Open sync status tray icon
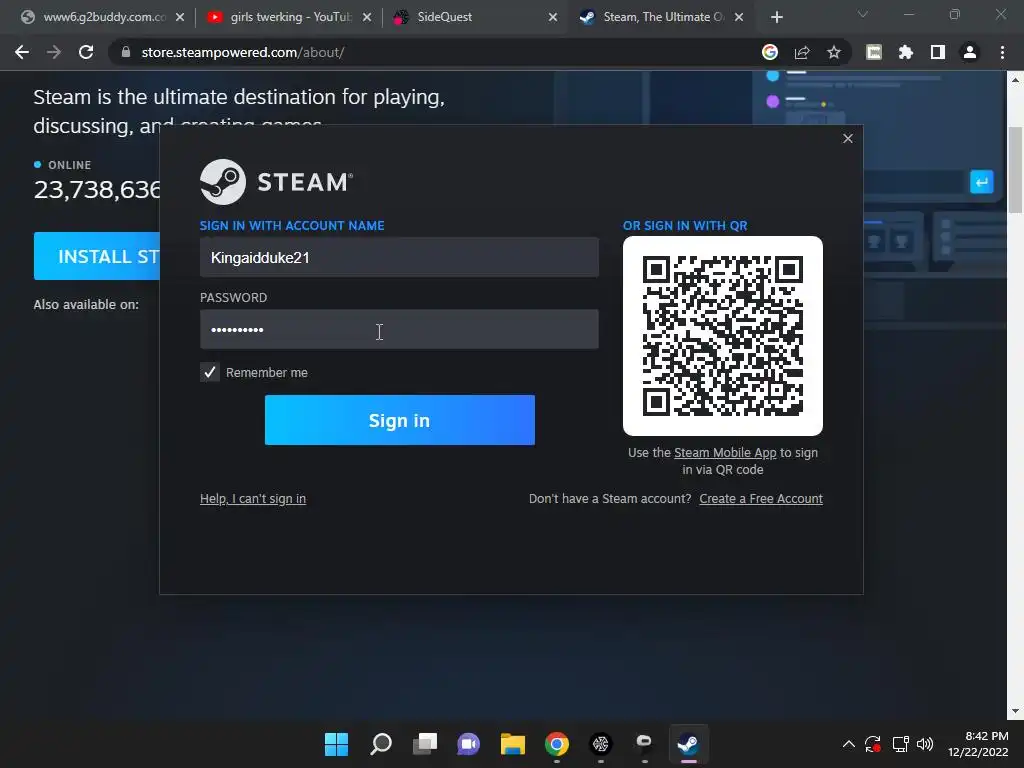The image size is (1024, 768). (872, 744)
